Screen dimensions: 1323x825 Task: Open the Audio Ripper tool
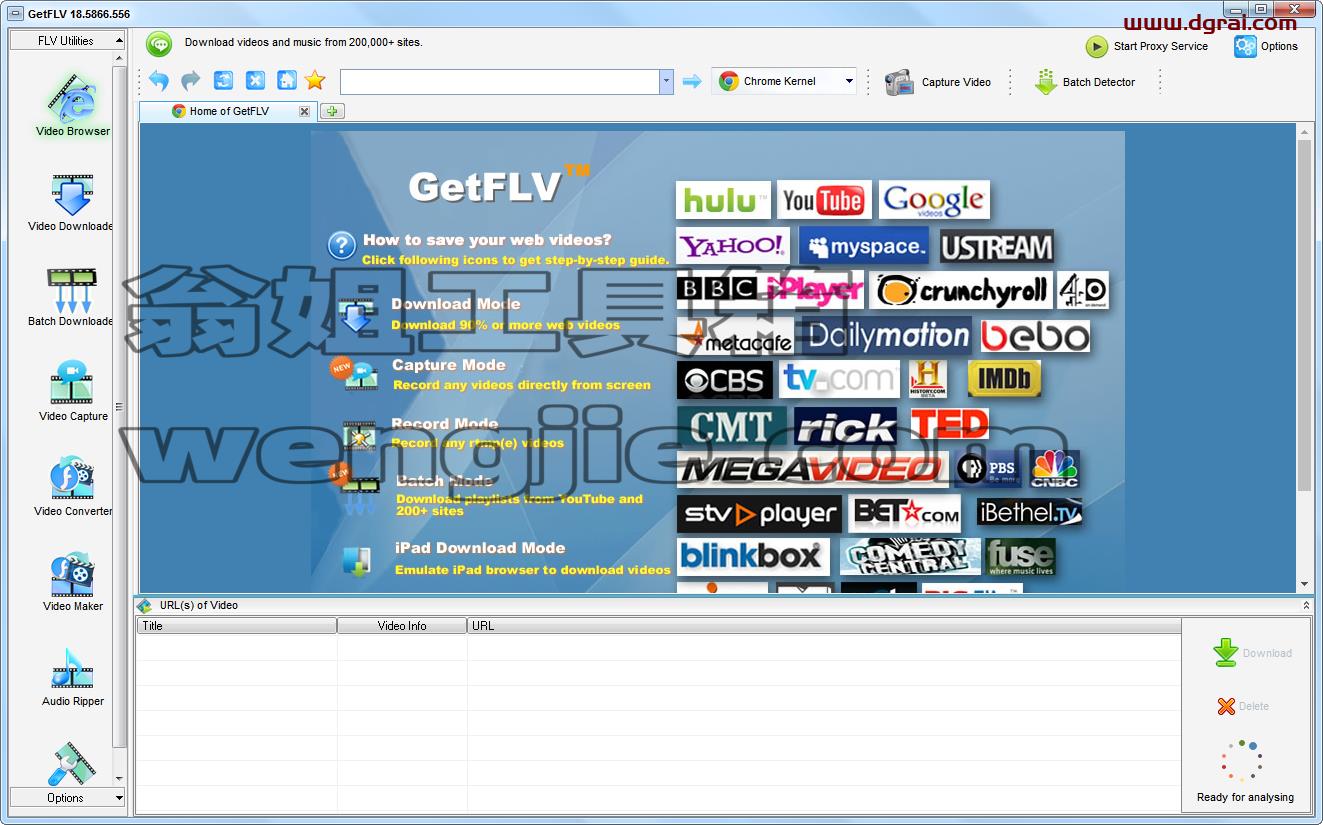pyautogui.click(x=72, y=678)
